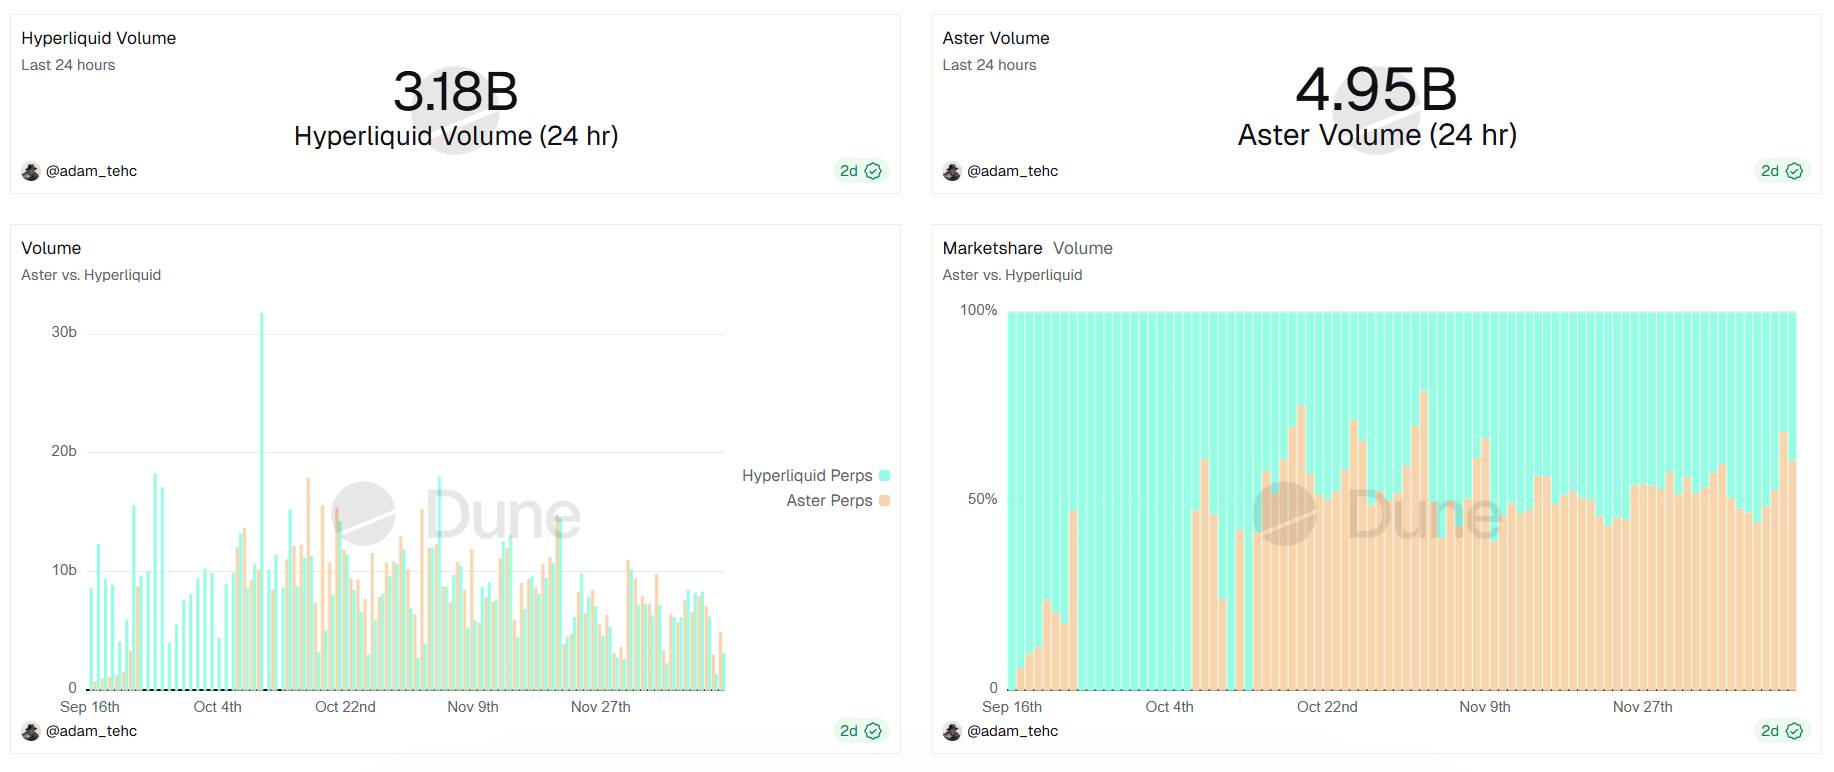Click the author avatar below the Volume chart

click(x=31, y=731)
